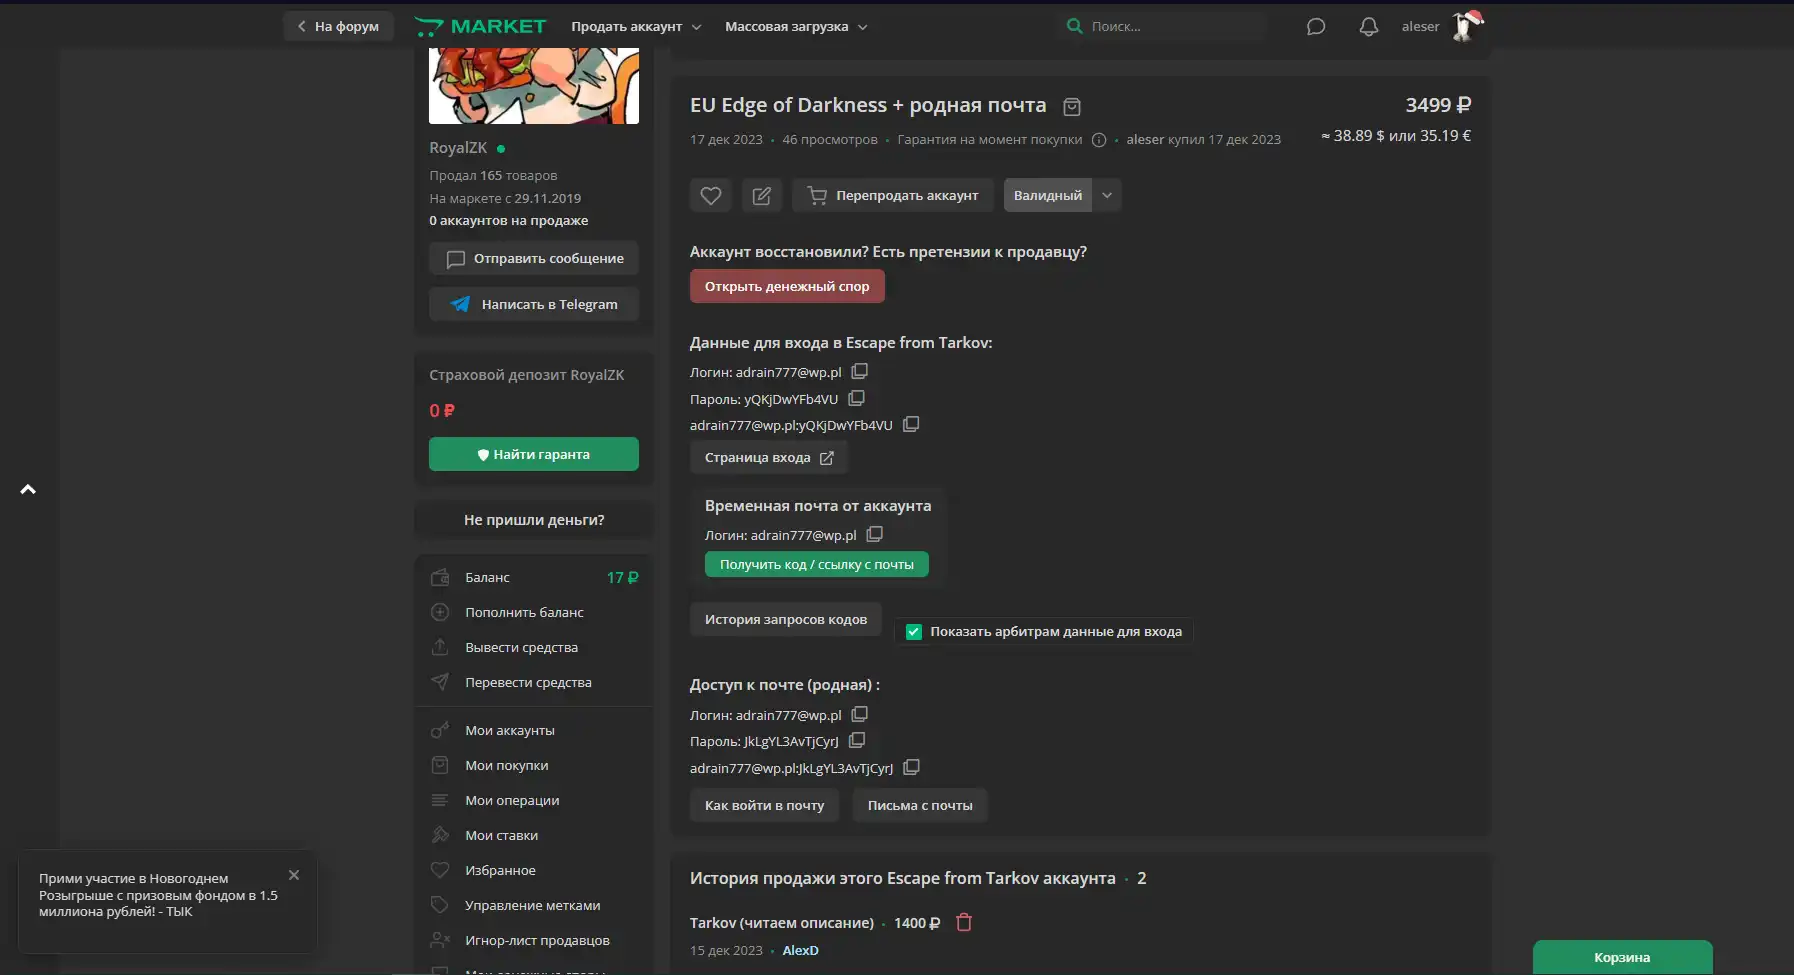Copy Tarkov login adrain777@wp.pl

pyautogui.click(x=860, y=371)
